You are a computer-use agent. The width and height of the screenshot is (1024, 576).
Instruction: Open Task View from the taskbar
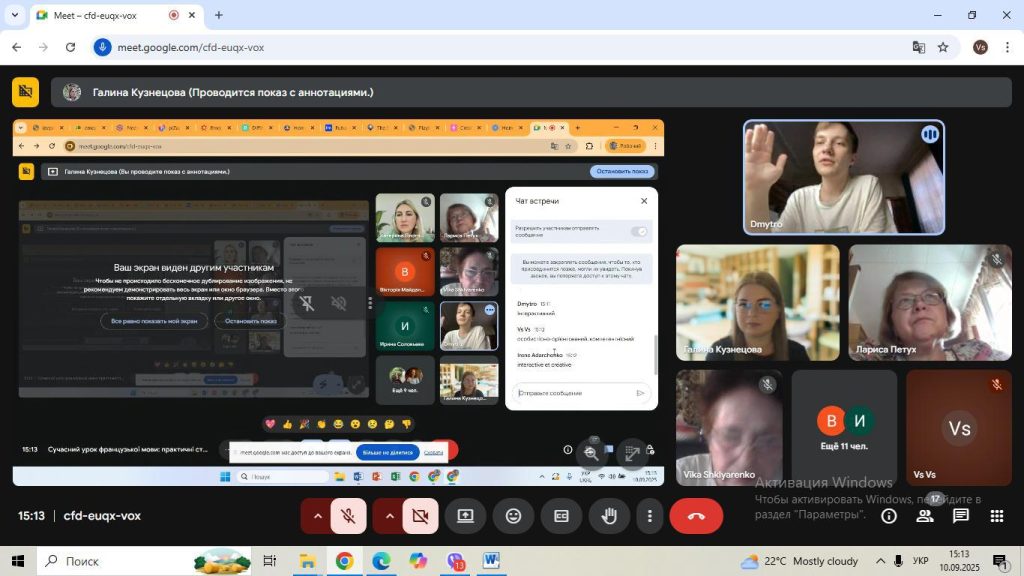[269, 561]
